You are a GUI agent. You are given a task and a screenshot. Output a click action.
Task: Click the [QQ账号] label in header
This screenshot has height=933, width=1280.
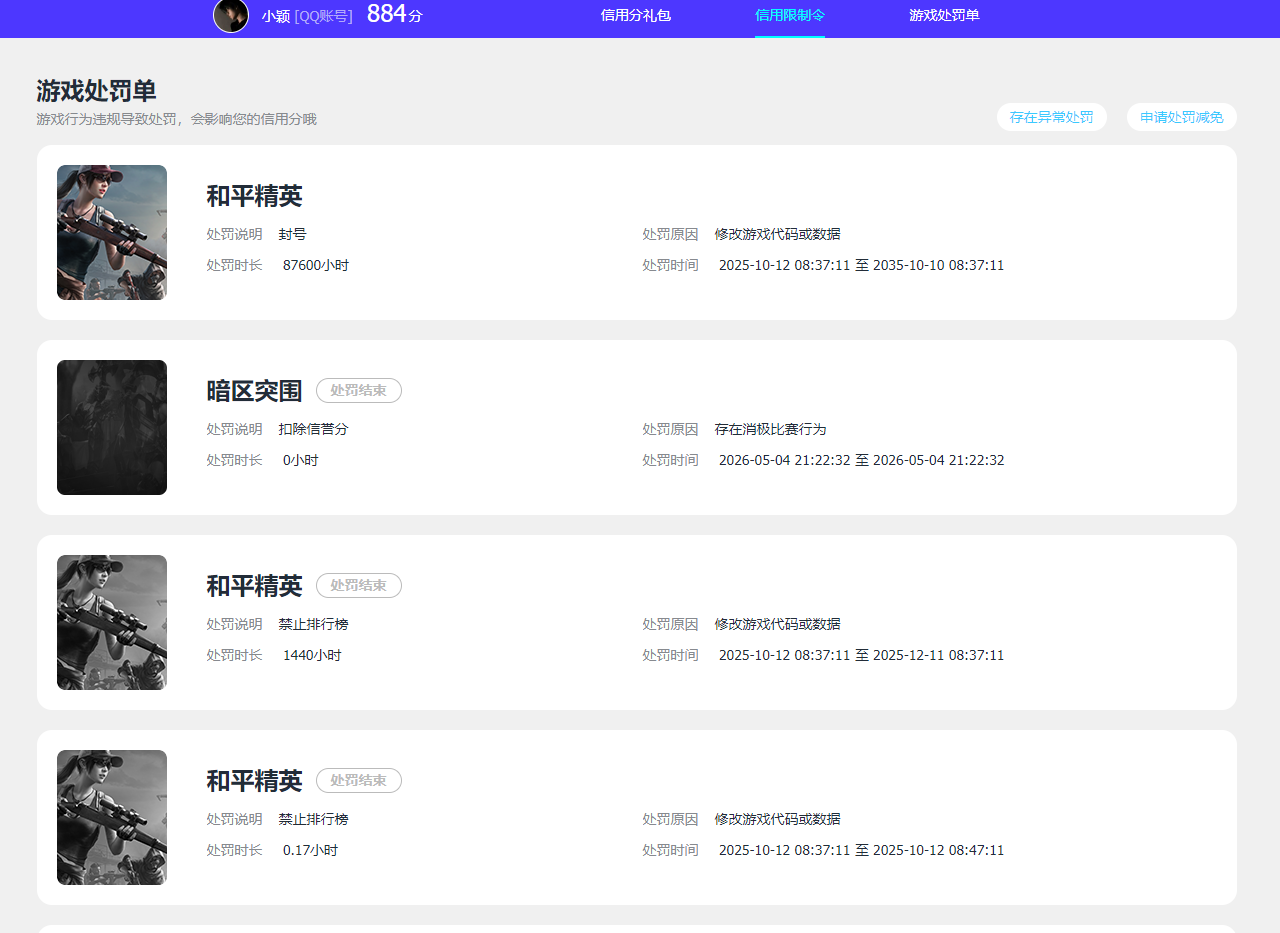click(323, 17)
